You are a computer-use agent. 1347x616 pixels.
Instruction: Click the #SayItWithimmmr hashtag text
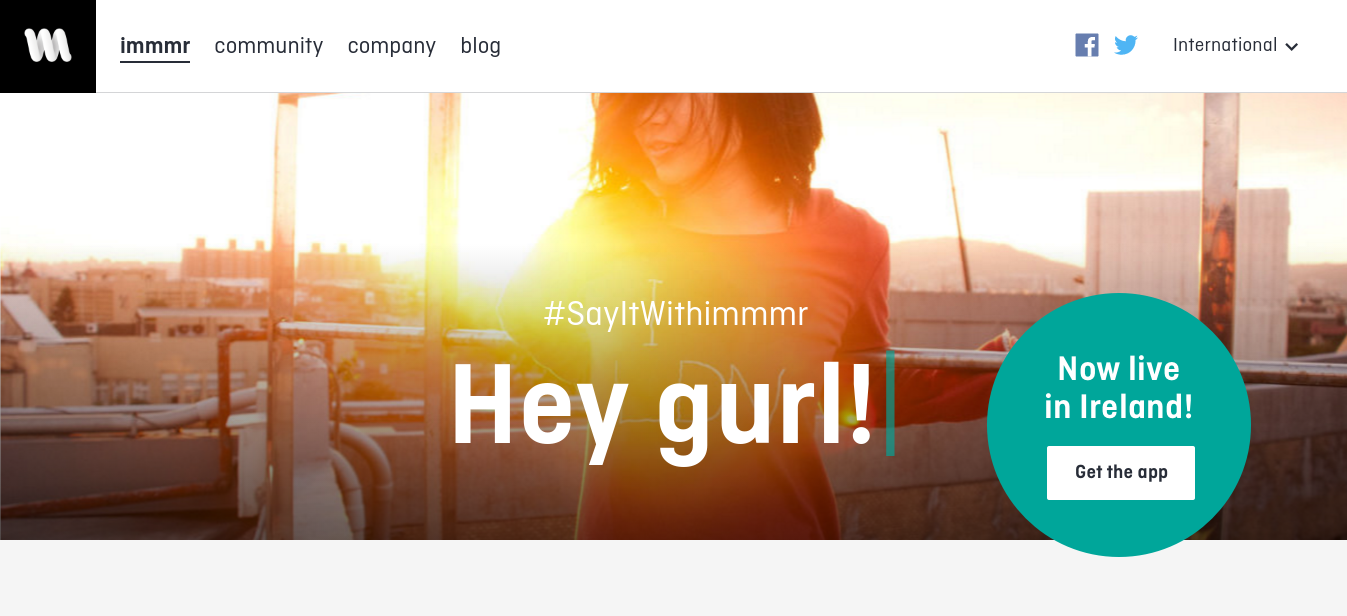coord(676,314)
